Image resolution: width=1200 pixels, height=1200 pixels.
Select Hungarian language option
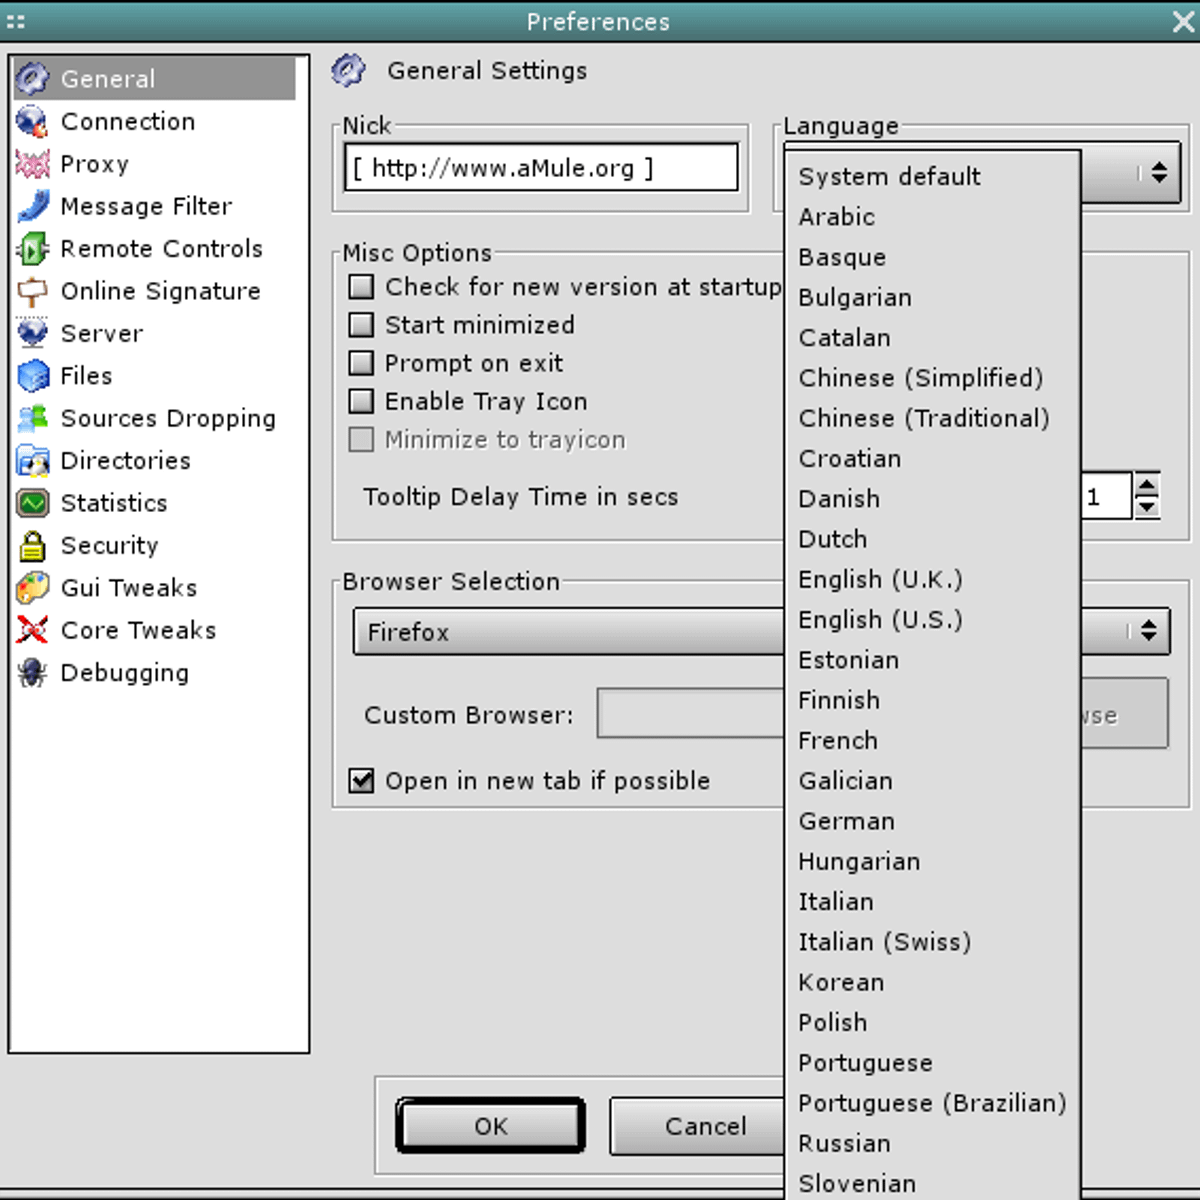(932, 862)
